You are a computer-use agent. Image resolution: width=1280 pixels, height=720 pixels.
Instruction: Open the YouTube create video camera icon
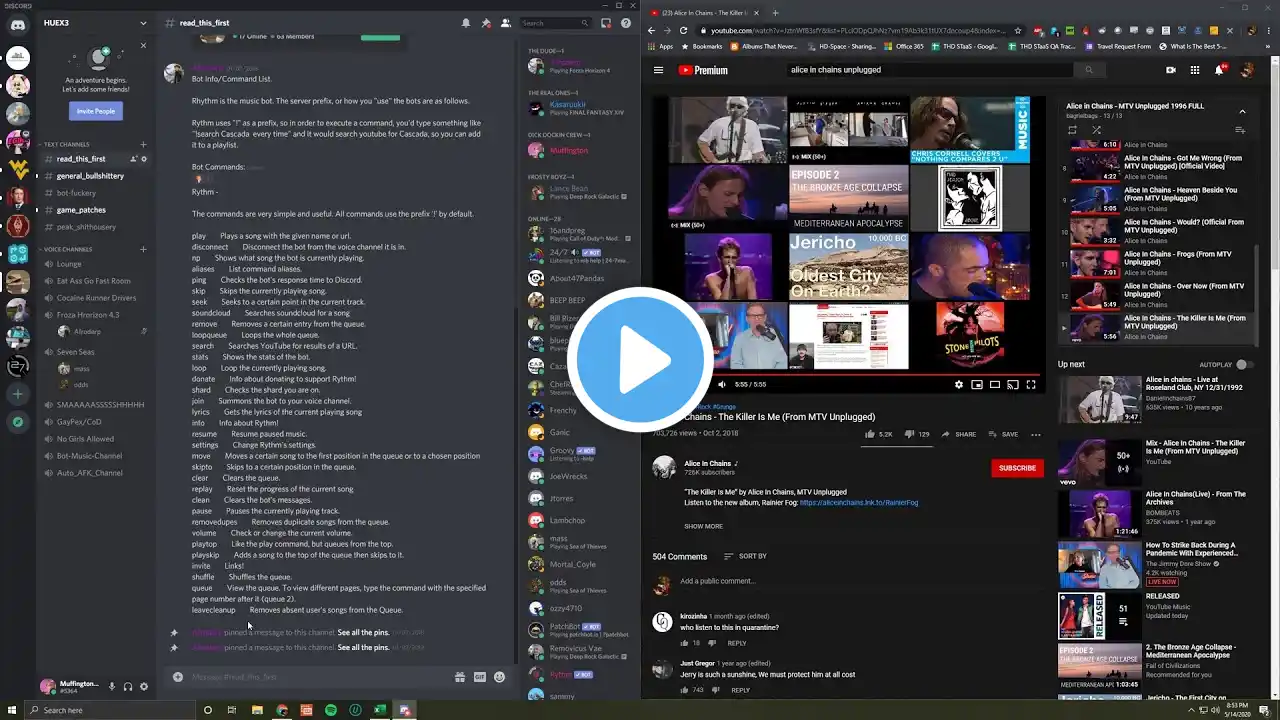[x=1171, y=70]
